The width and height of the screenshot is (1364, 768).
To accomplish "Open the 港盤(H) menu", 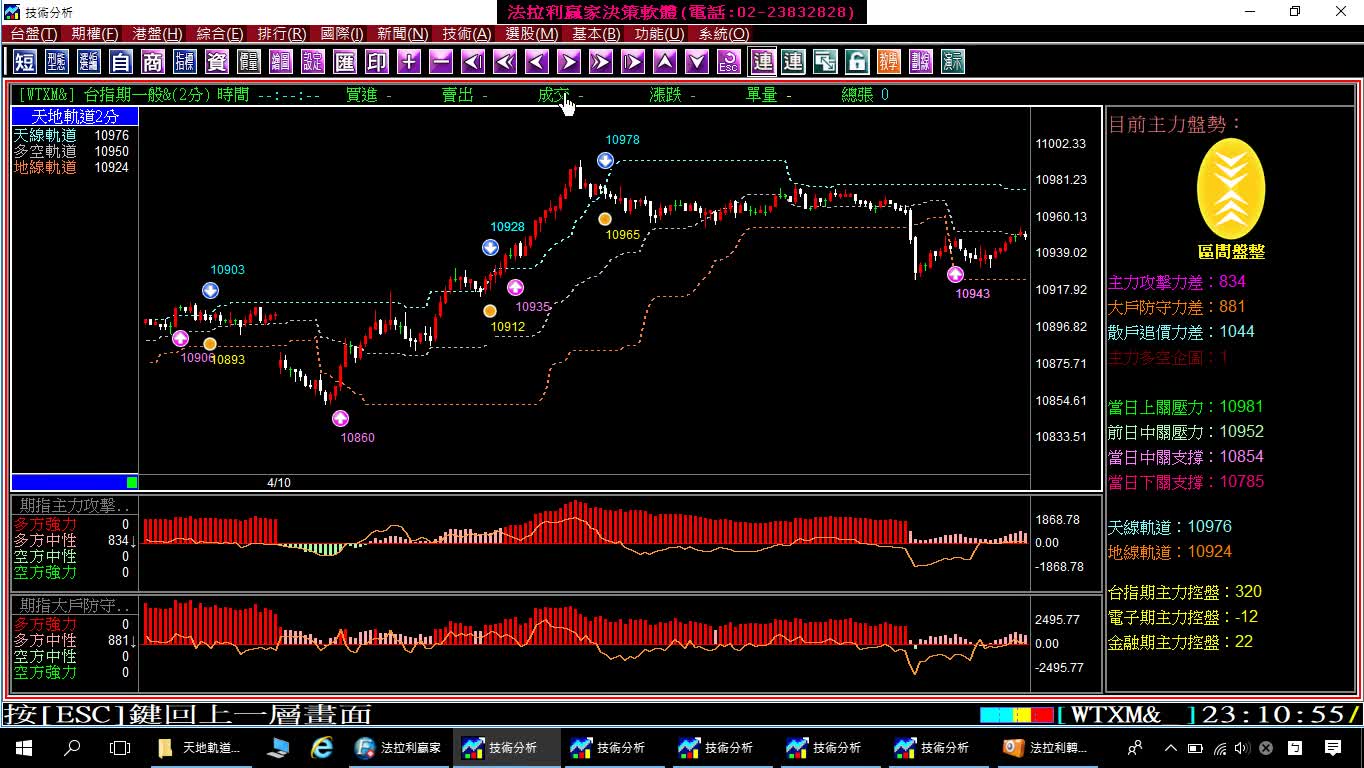I will point(158,34).
